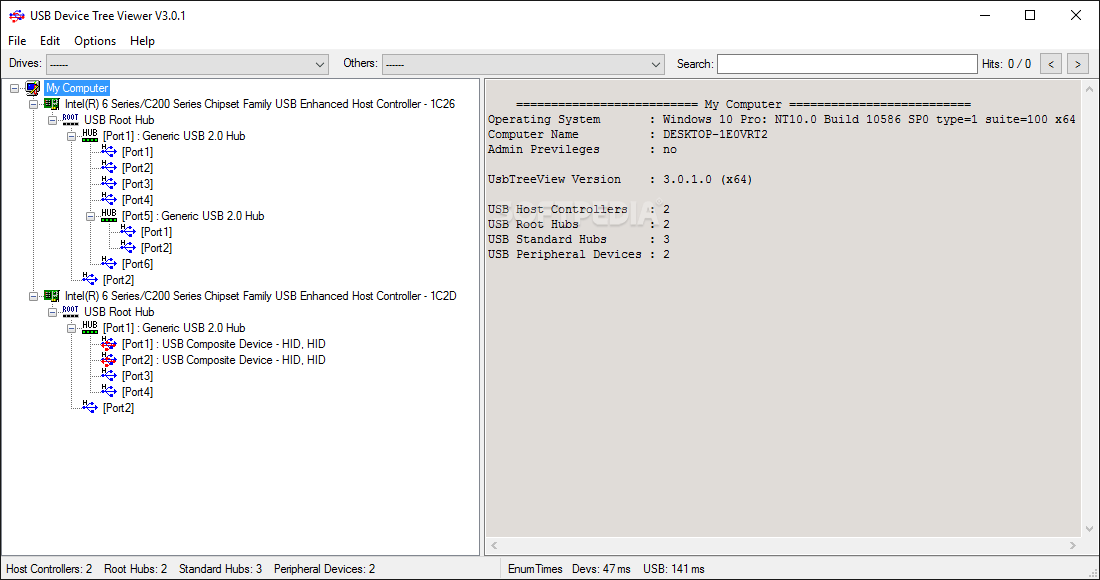Image resolution: width=1100 pixels, height=580 pixels.
Task: Click inside the Search input field
Action: pyautogui.click(x=848, y=63)
